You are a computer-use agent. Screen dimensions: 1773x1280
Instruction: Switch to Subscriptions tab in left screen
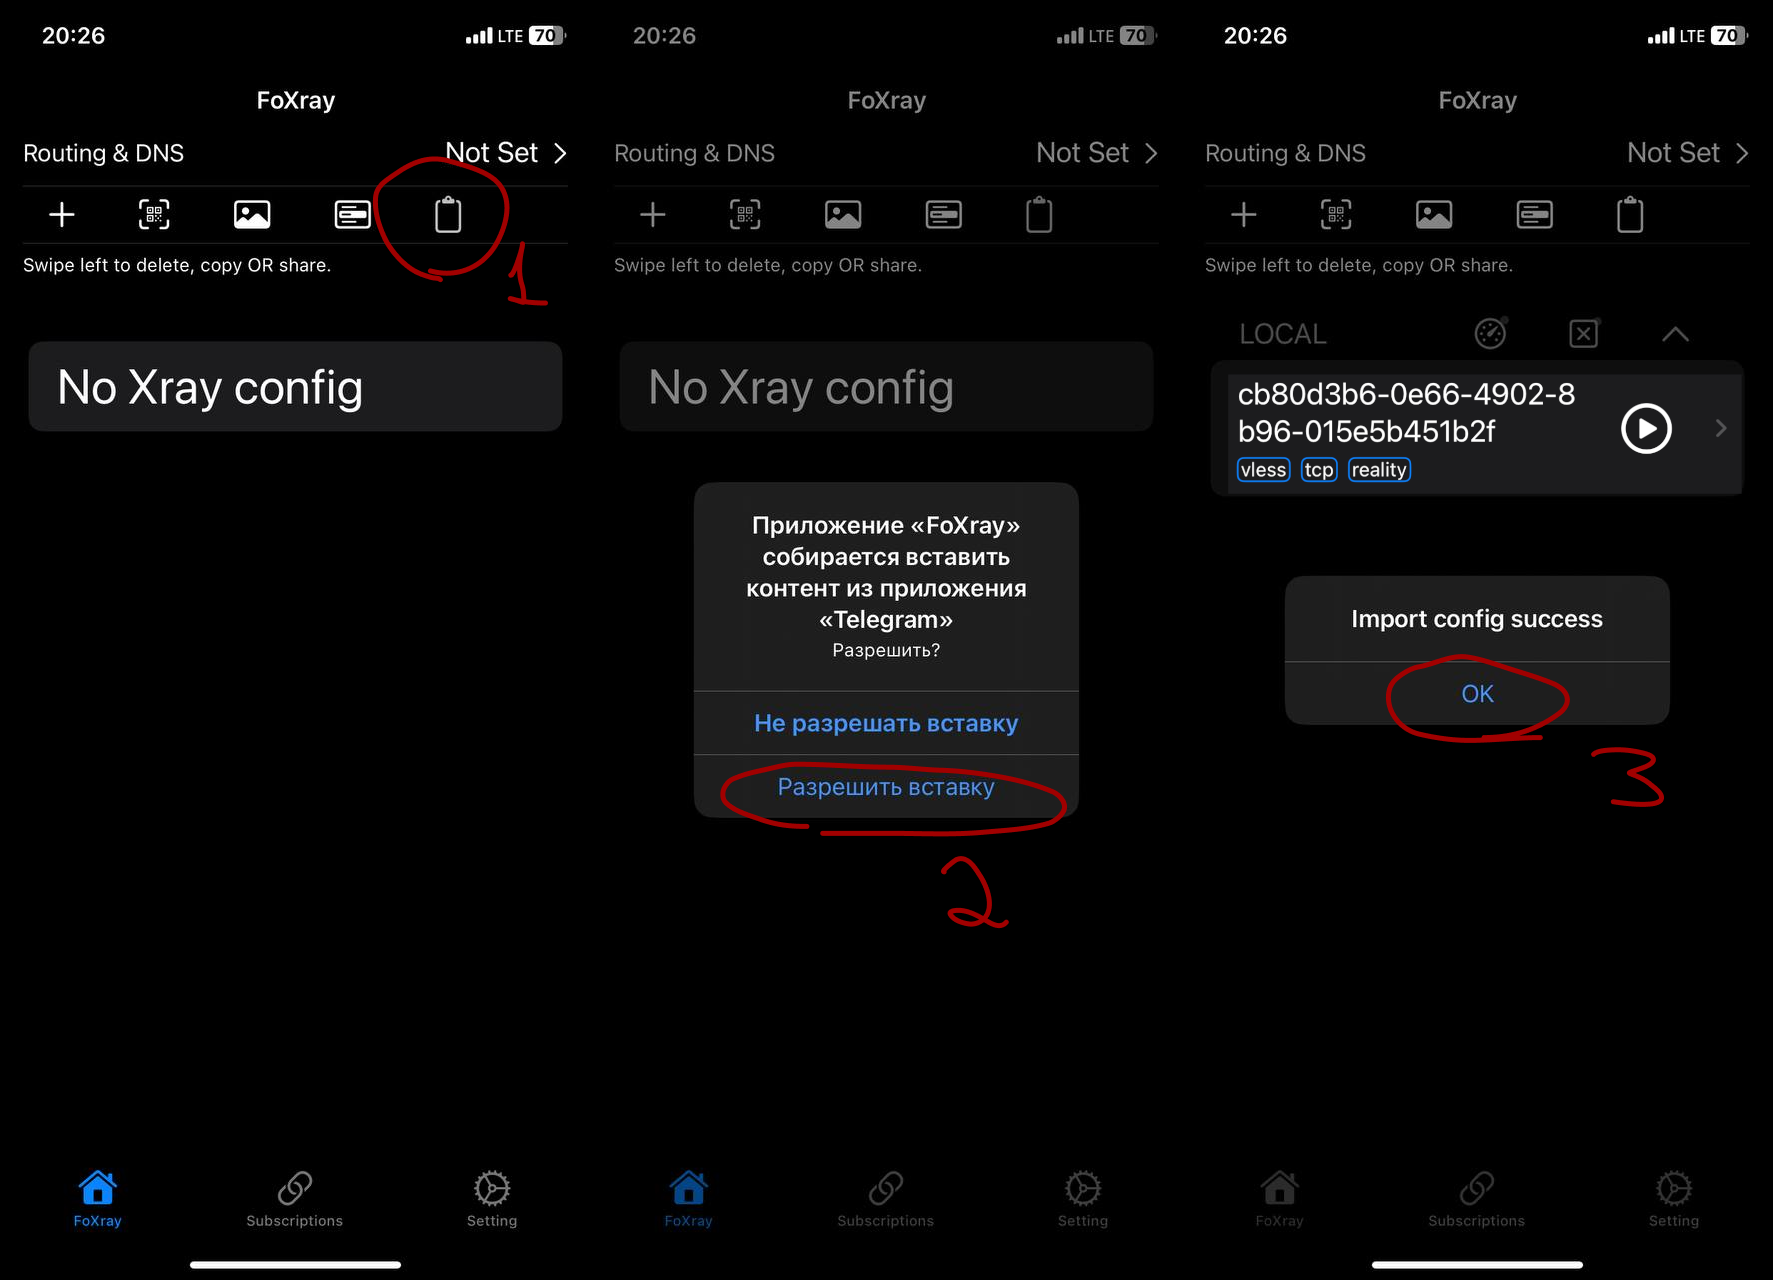(x=295, y=1199)
